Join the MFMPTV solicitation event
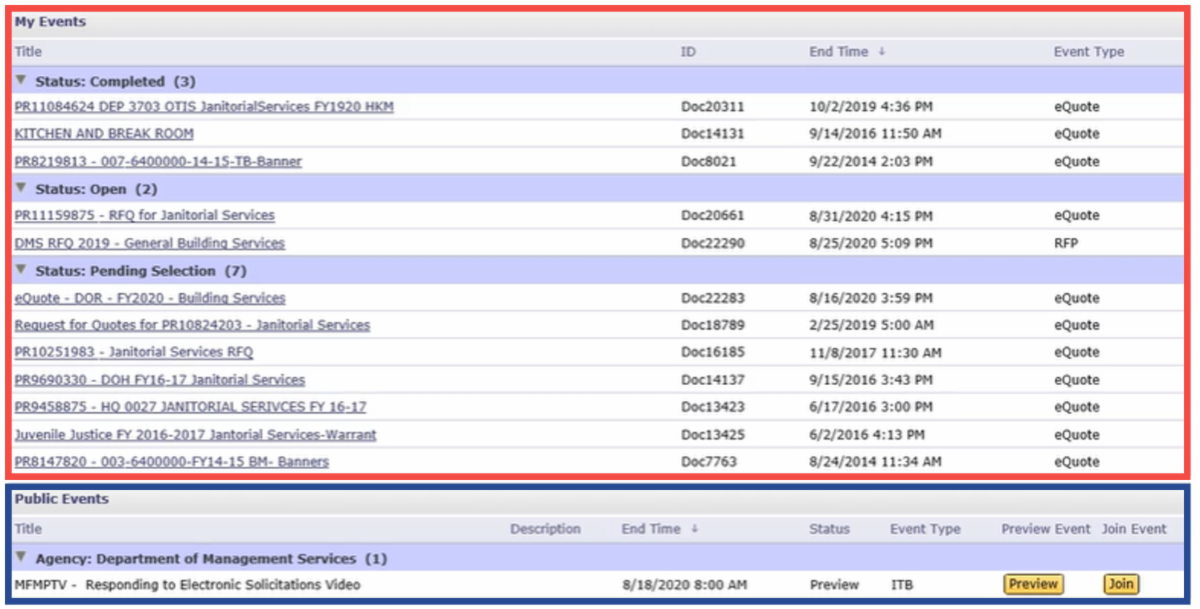Viewport: 1200px width, 609px height. 1120,585
